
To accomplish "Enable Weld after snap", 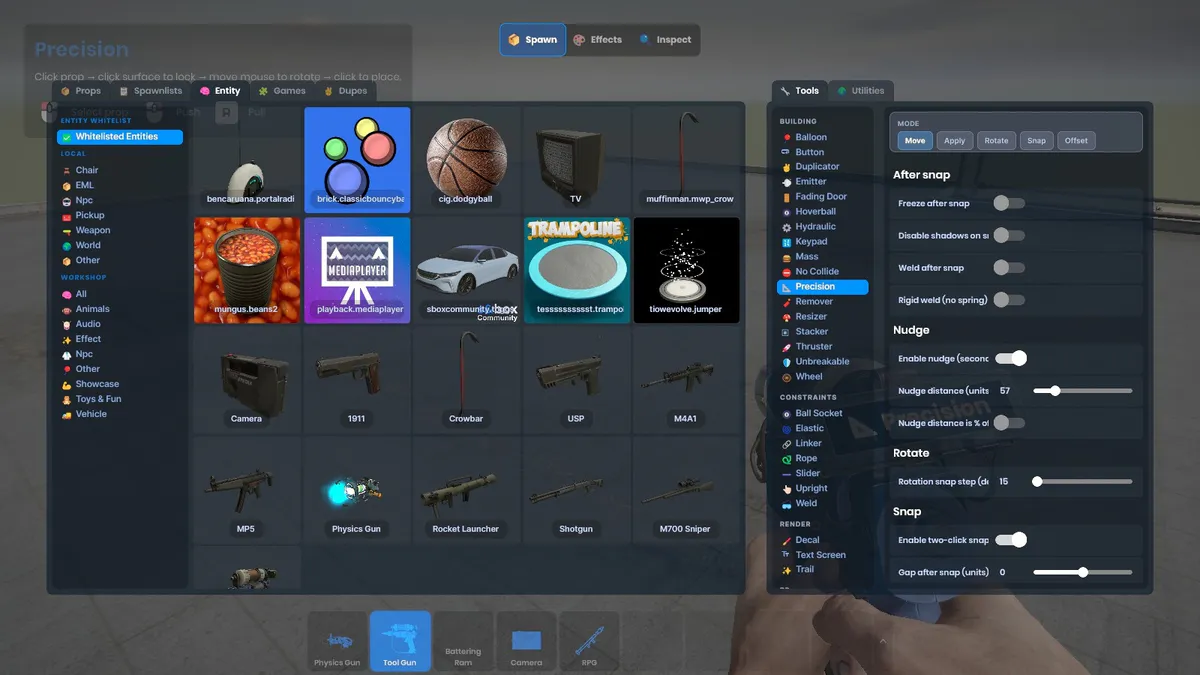I will (x=1009, y=268).
